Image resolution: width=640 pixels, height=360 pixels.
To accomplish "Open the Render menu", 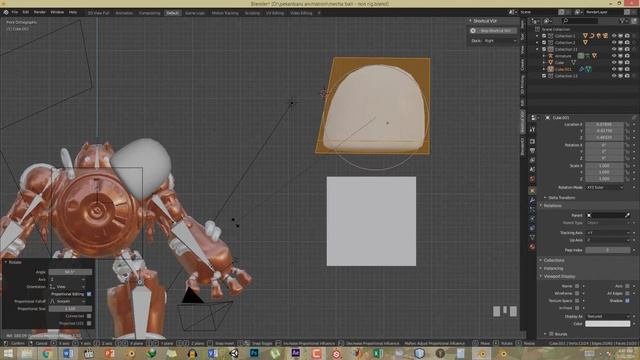I will pyautogui.click(x=40, y=12).
